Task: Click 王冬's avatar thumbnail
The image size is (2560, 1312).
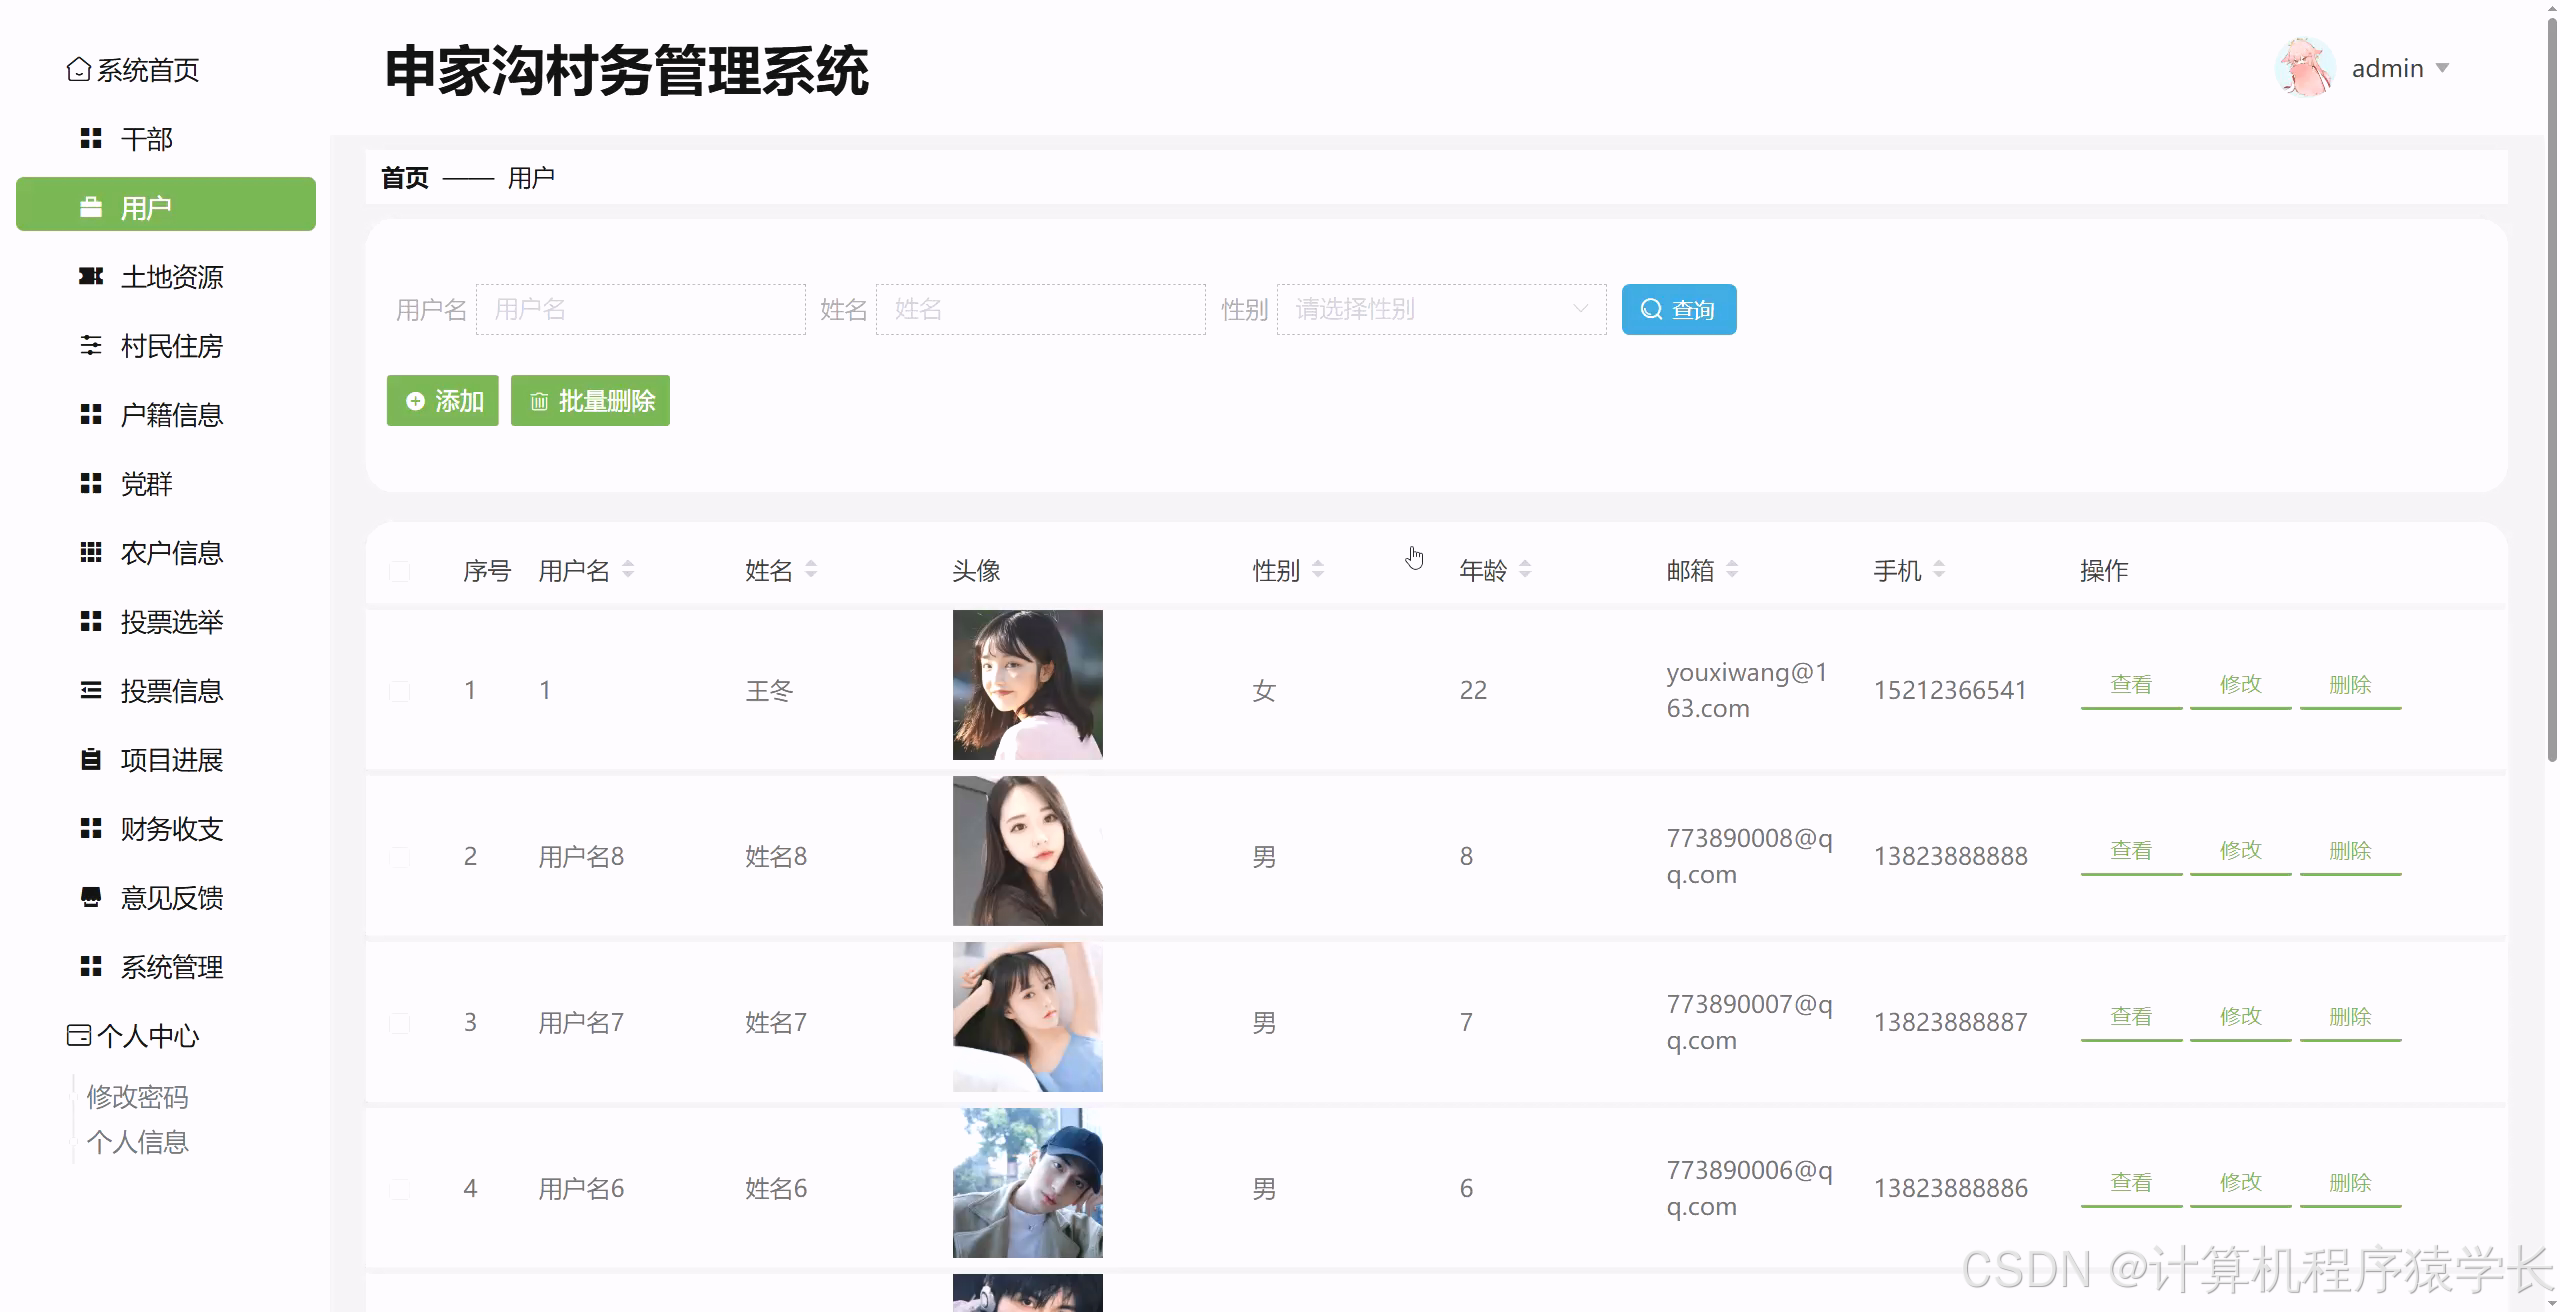Action: (1027, 685)
